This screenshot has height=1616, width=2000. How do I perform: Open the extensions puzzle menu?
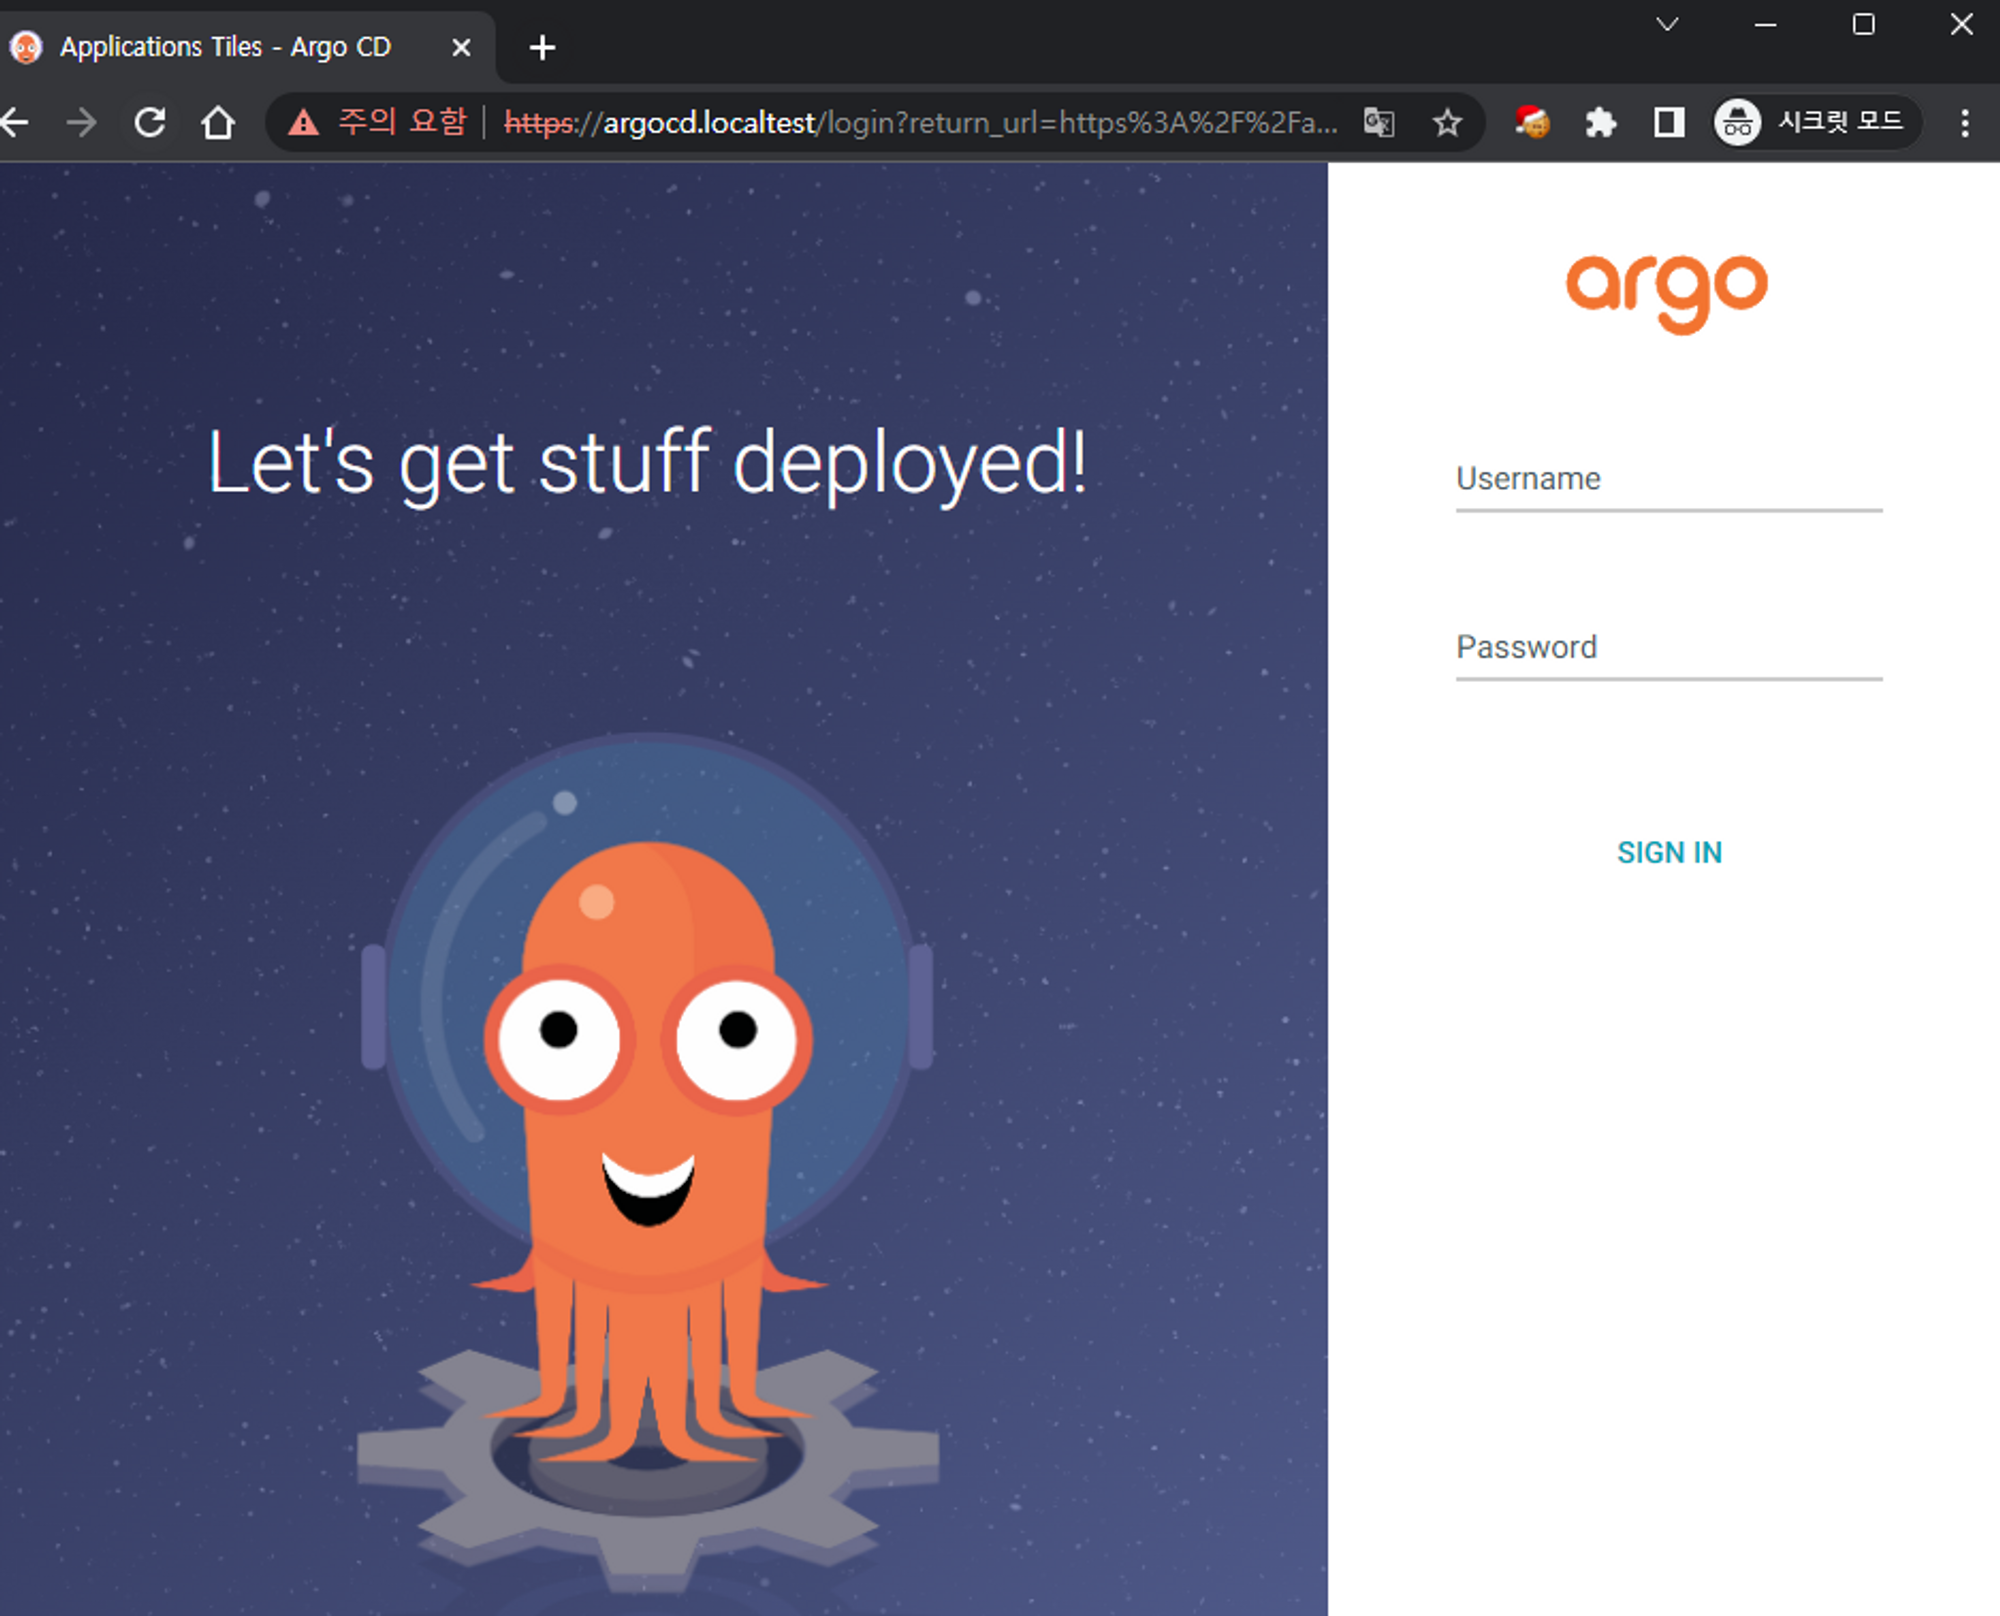1600,123
